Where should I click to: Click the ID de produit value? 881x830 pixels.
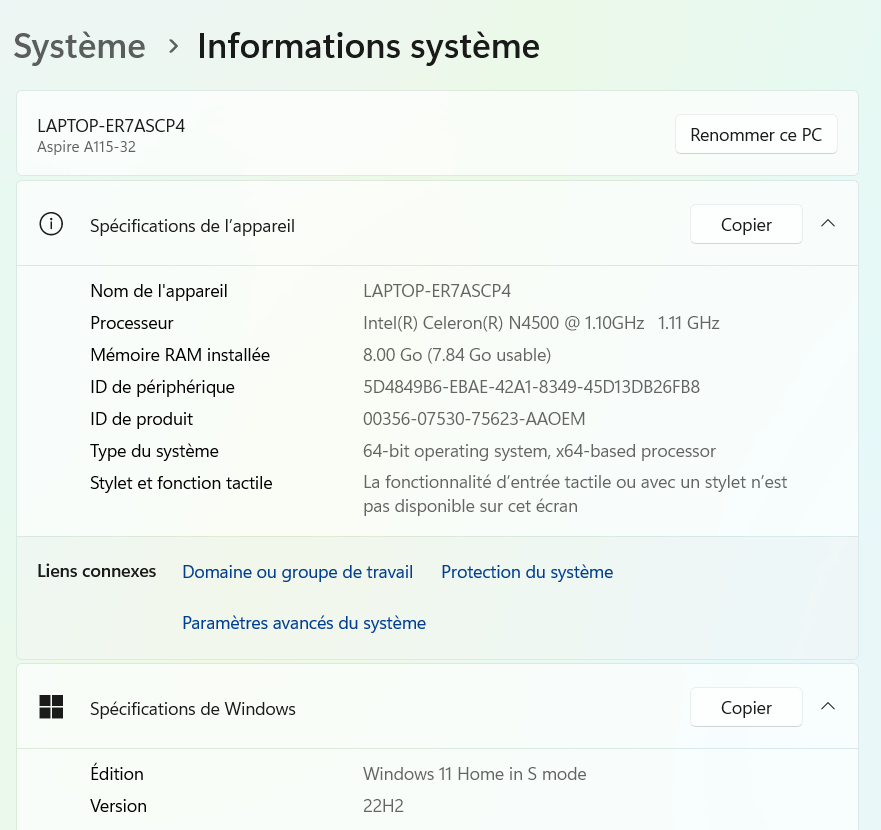474,419
